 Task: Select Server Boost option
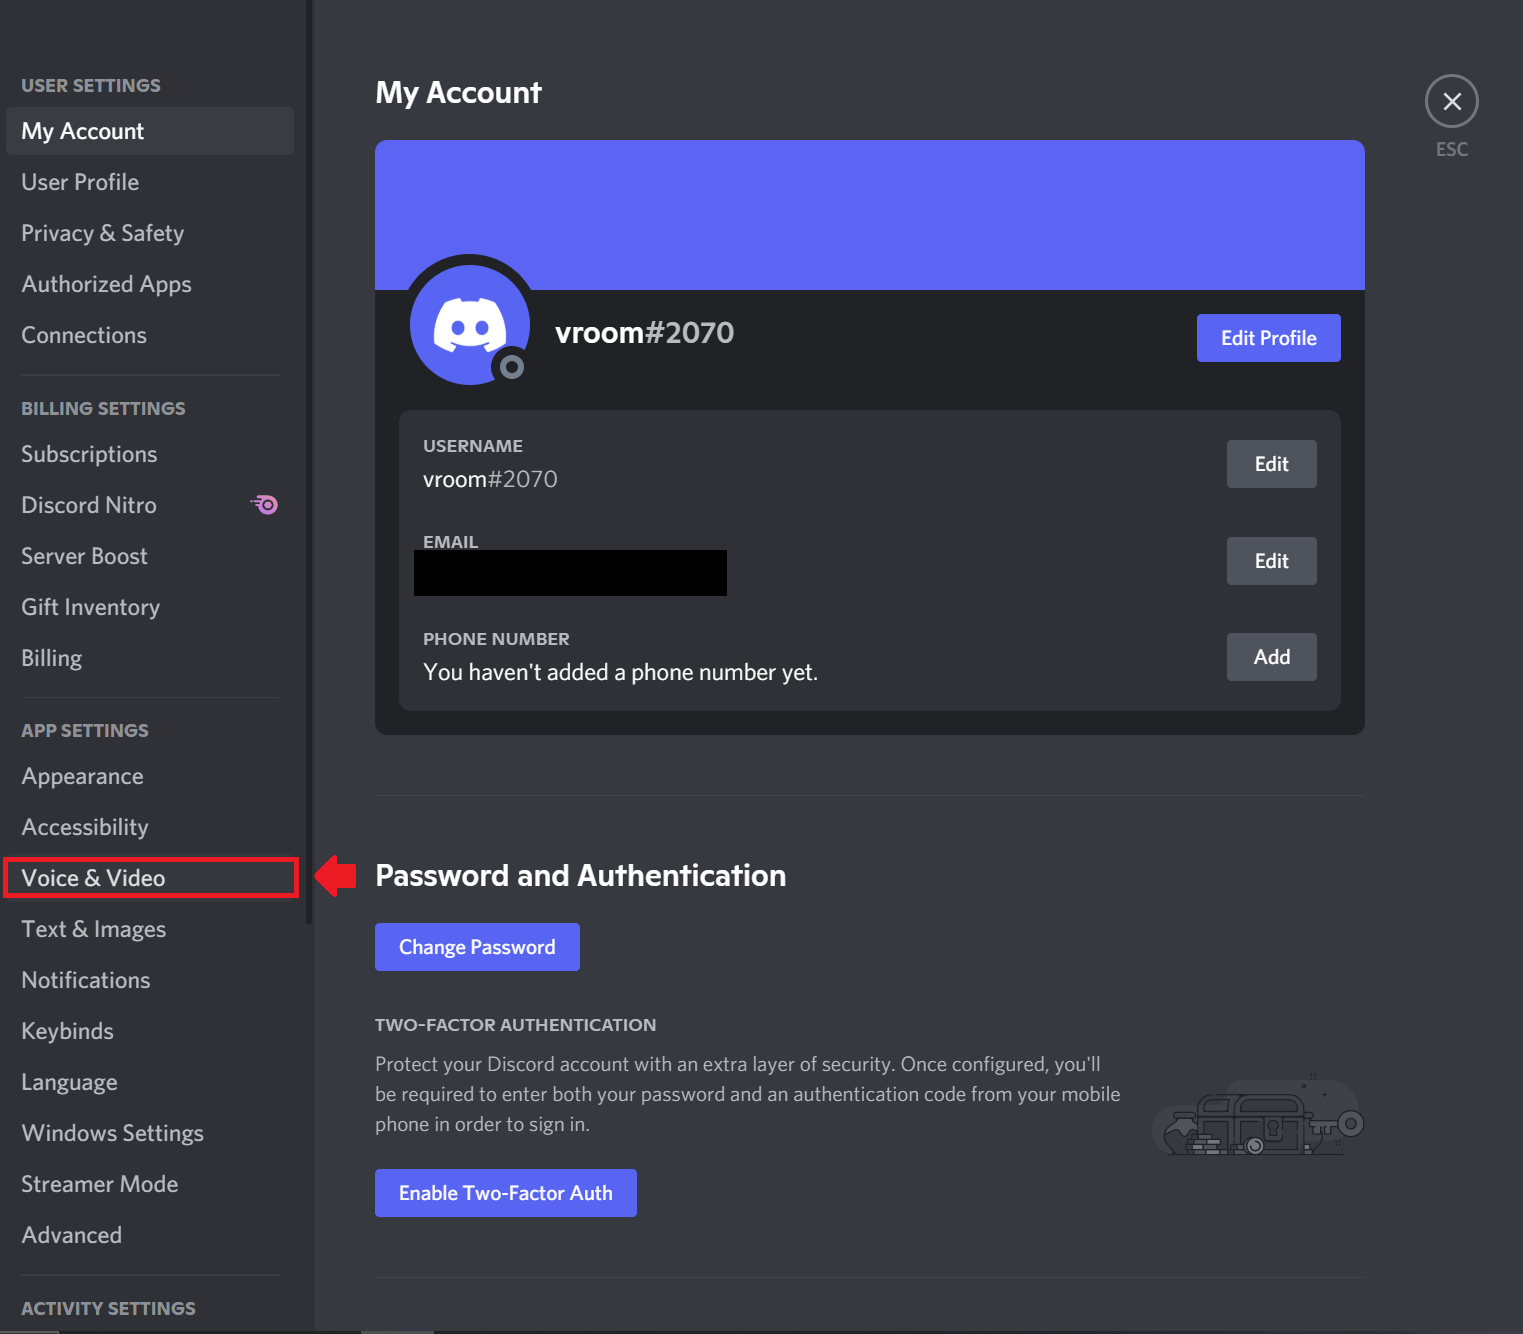(150, 556)
